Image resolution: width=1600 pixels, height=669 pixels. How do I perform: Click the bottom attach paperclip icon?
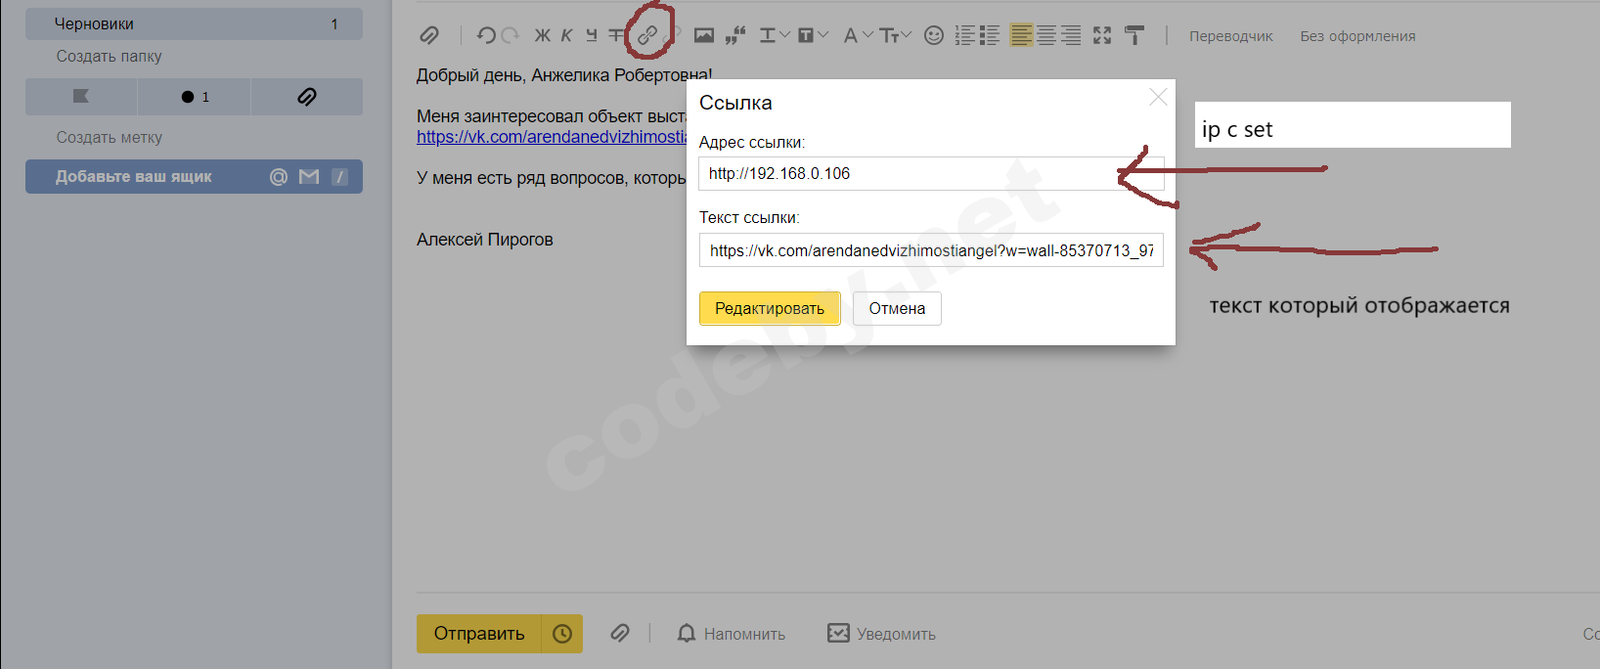tap(620, 633)
